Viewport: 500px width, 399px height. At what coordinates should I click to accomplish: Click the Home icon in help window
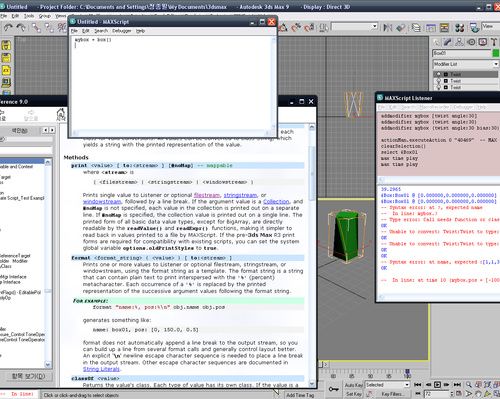(x=61, y=115)
